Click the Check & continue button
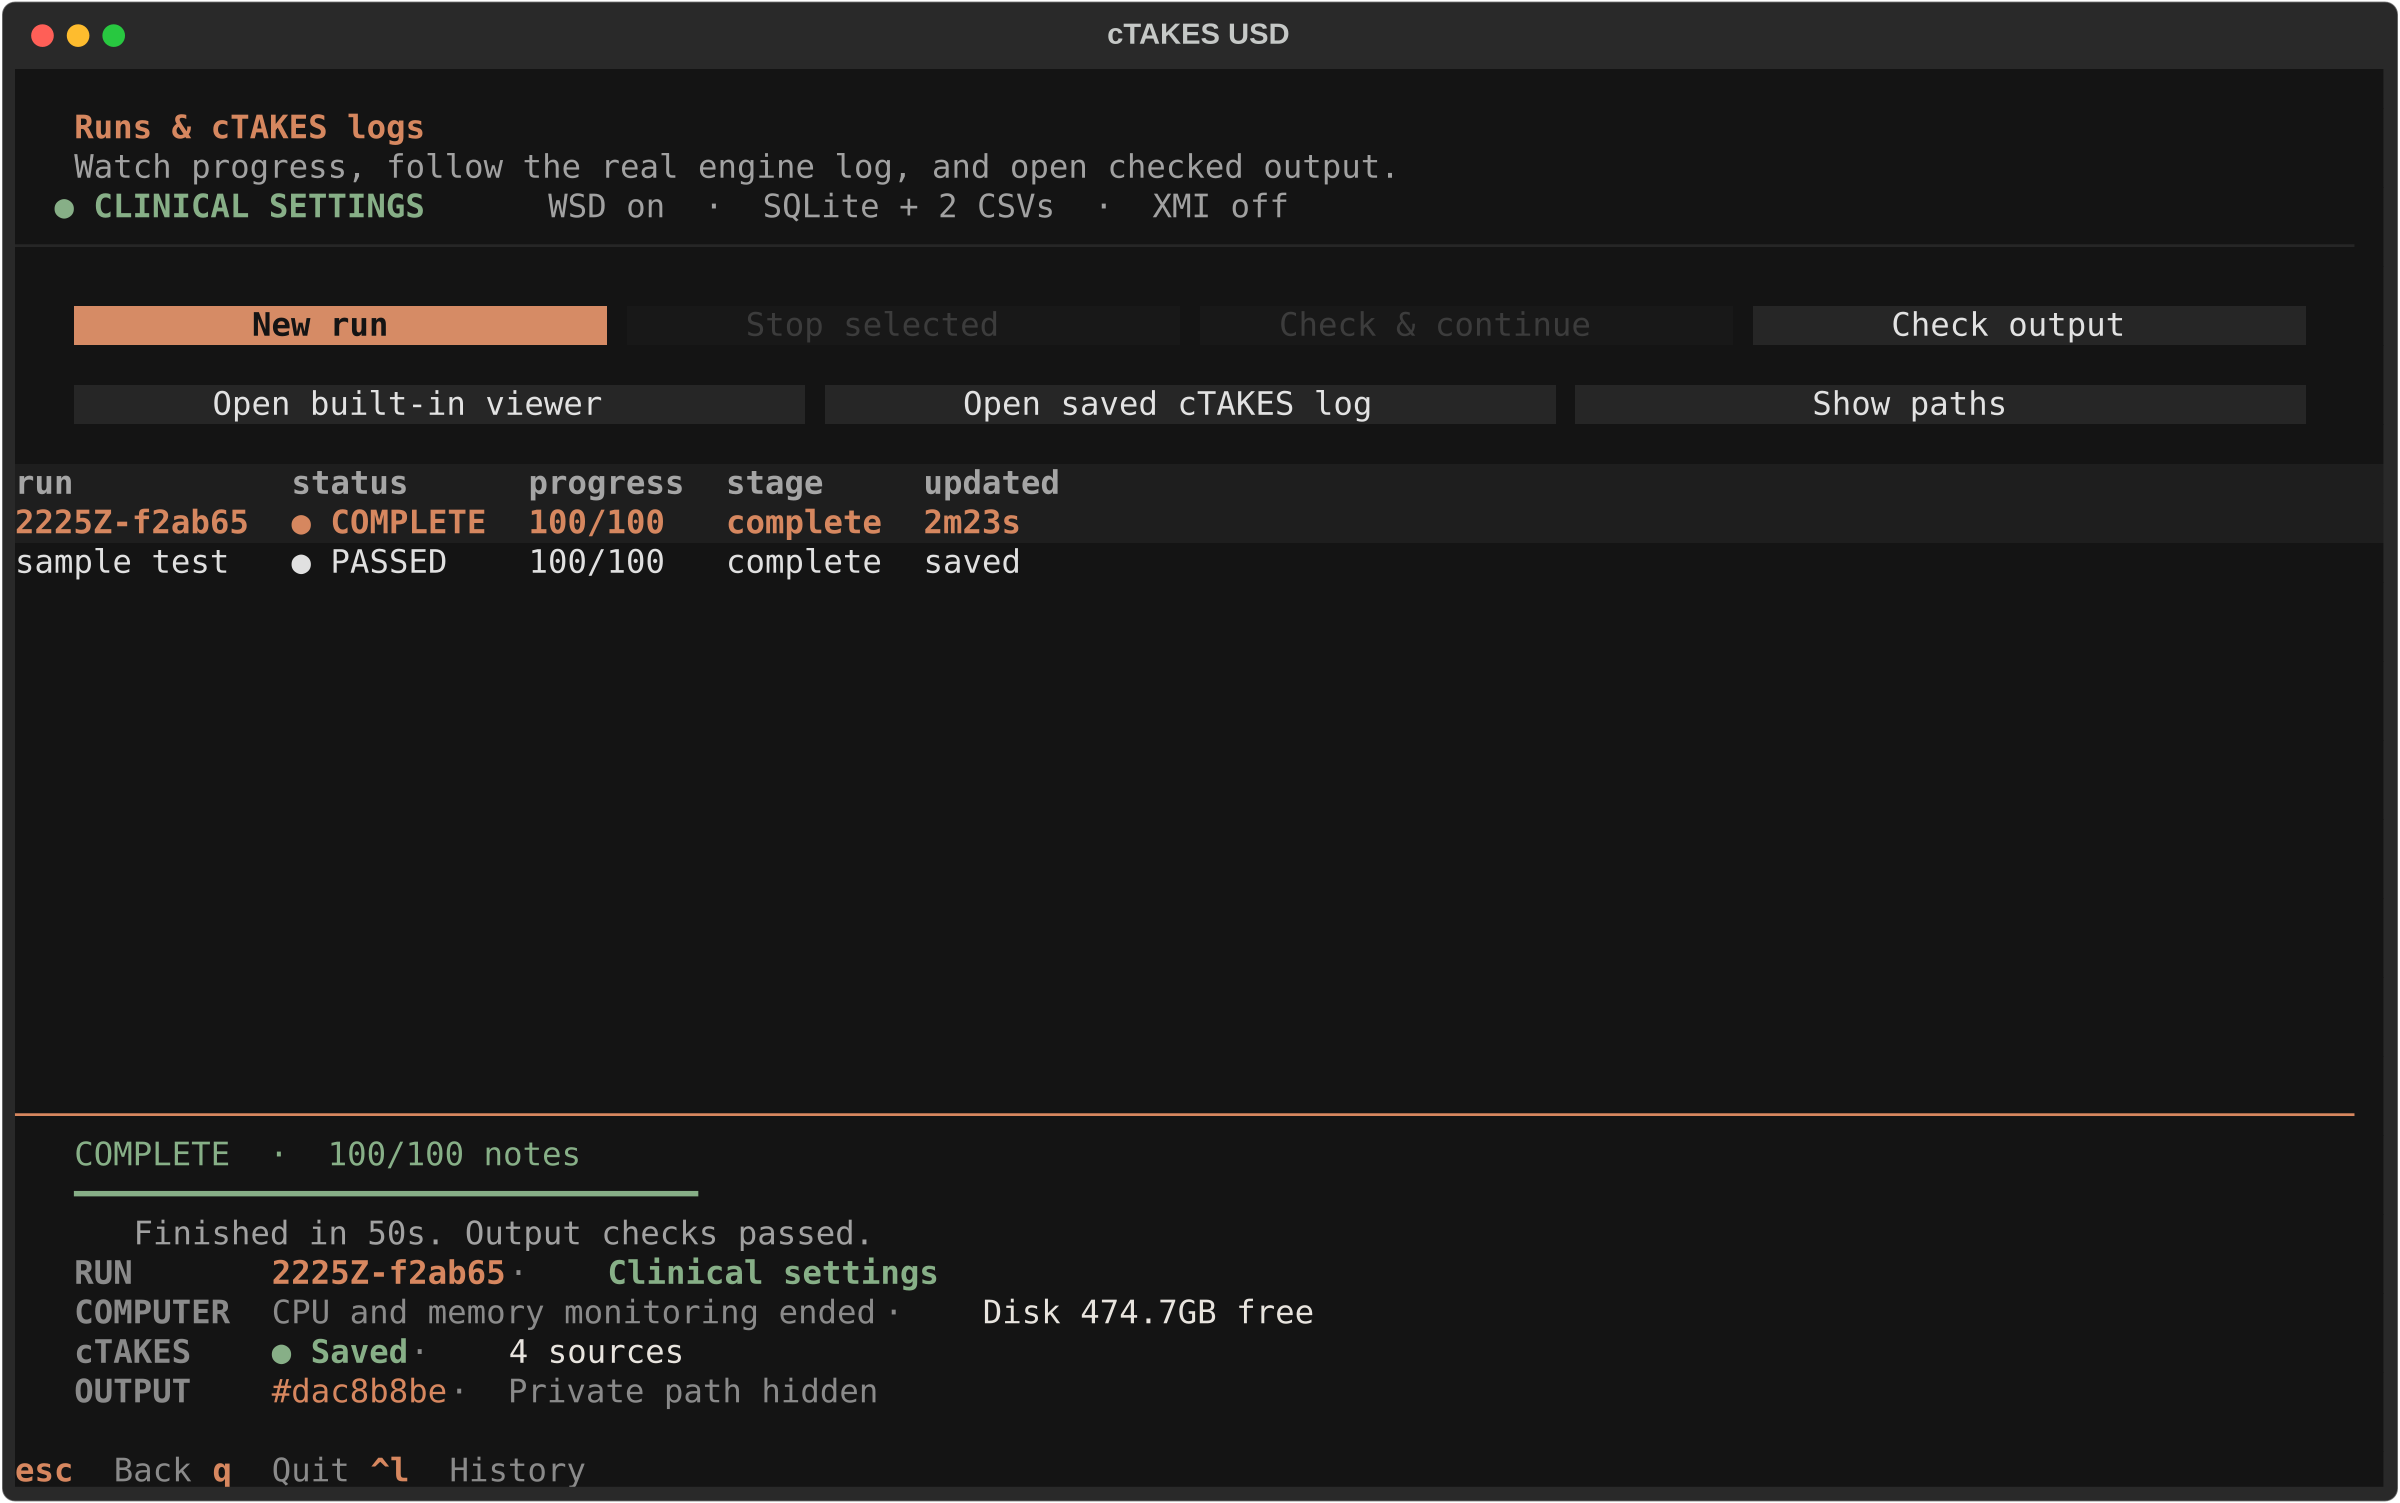 pos(1465,325)
